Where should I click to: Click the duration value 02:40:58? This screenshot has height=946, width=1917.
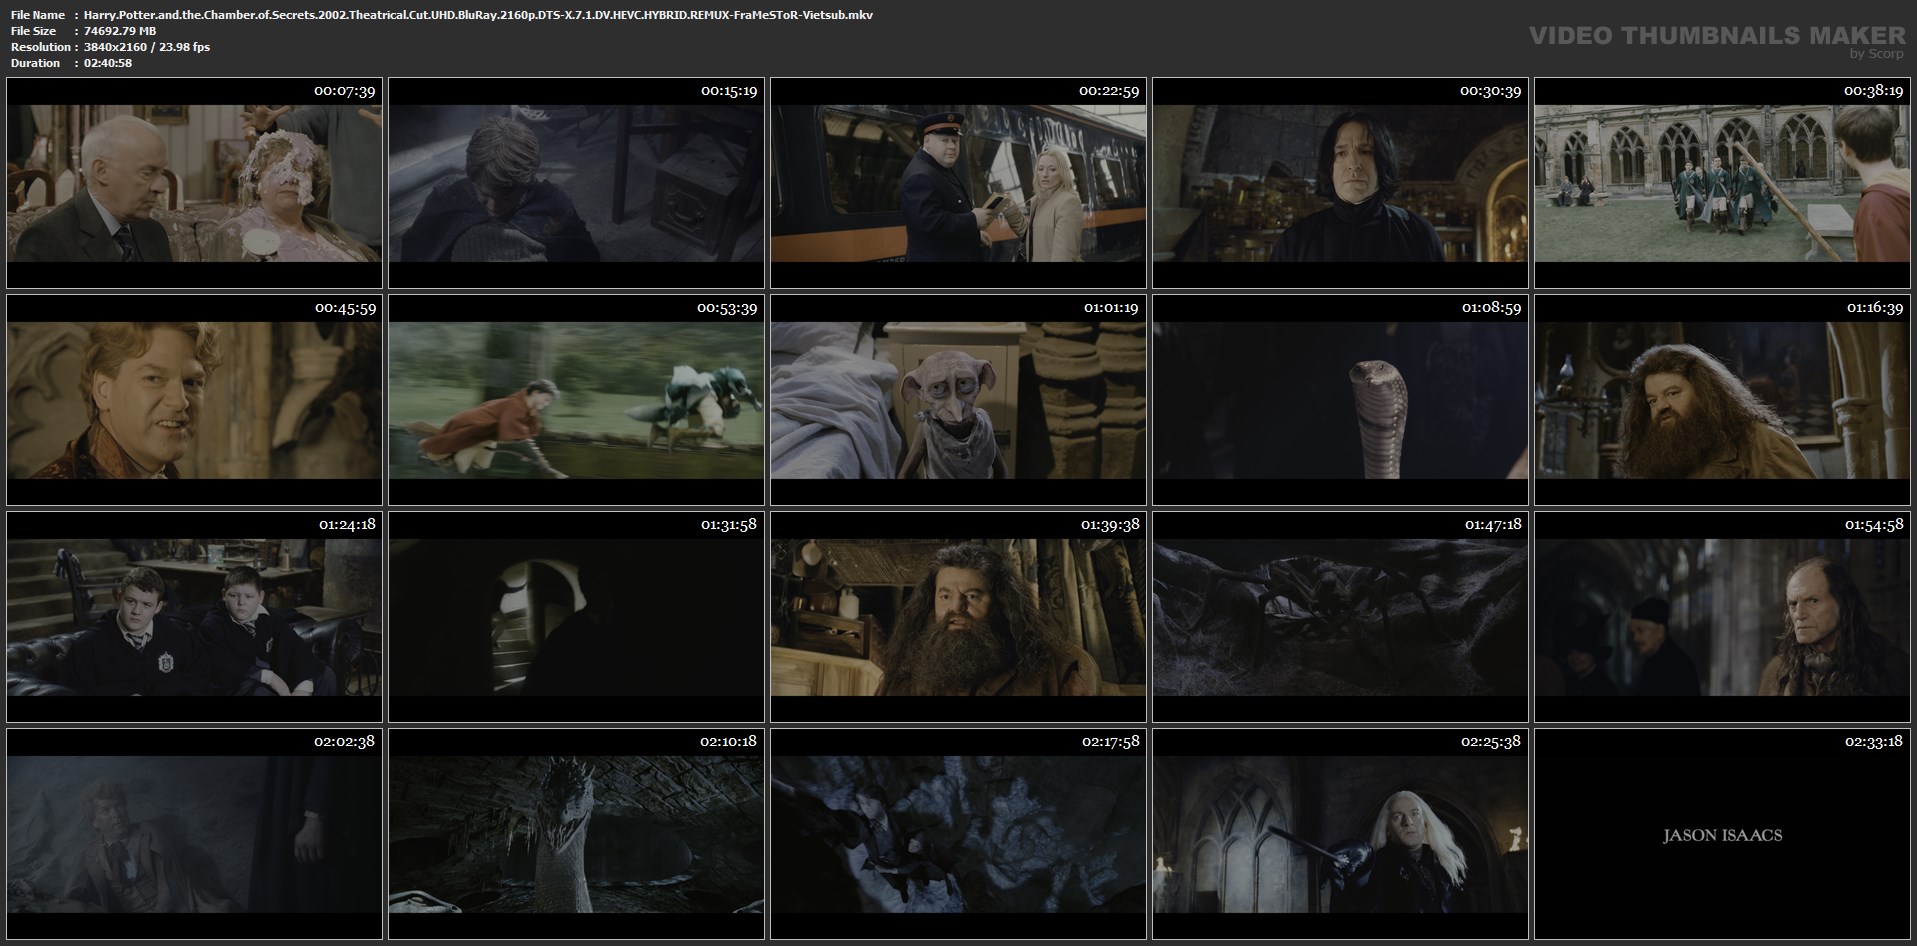tap(108, 63)
